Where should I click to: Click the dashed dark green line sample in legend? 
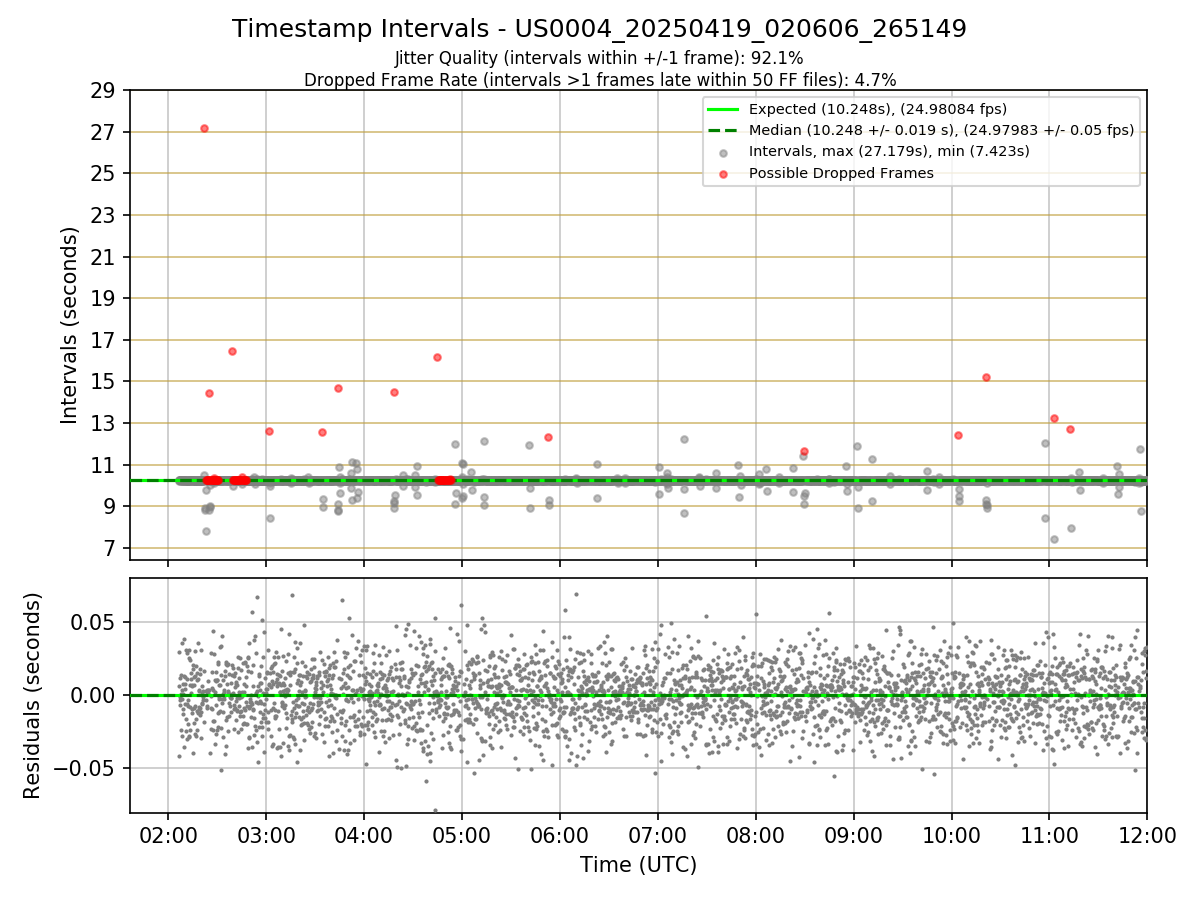724,130
